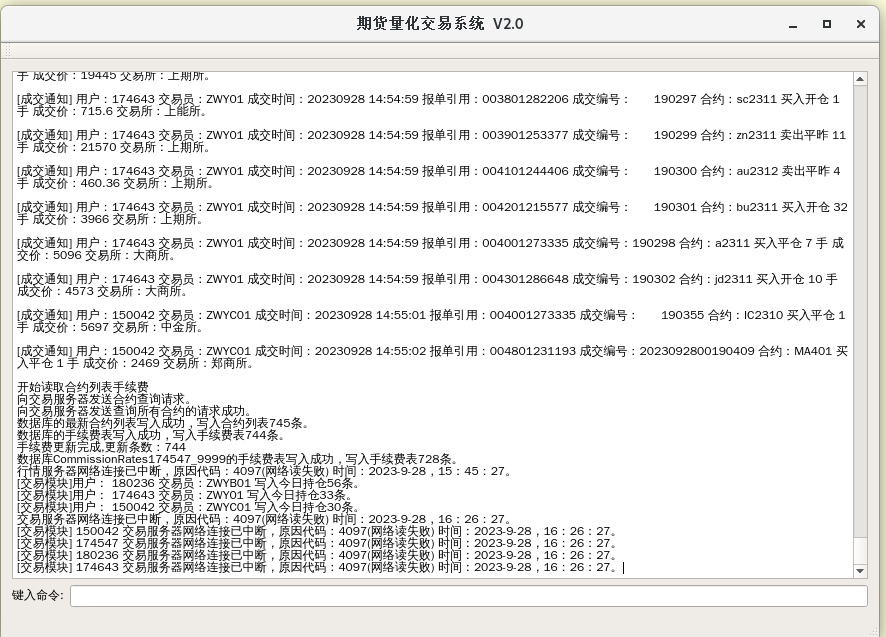Click the log scrollbar down arrow
886x637 pixels.
click(x=860, y=571)
